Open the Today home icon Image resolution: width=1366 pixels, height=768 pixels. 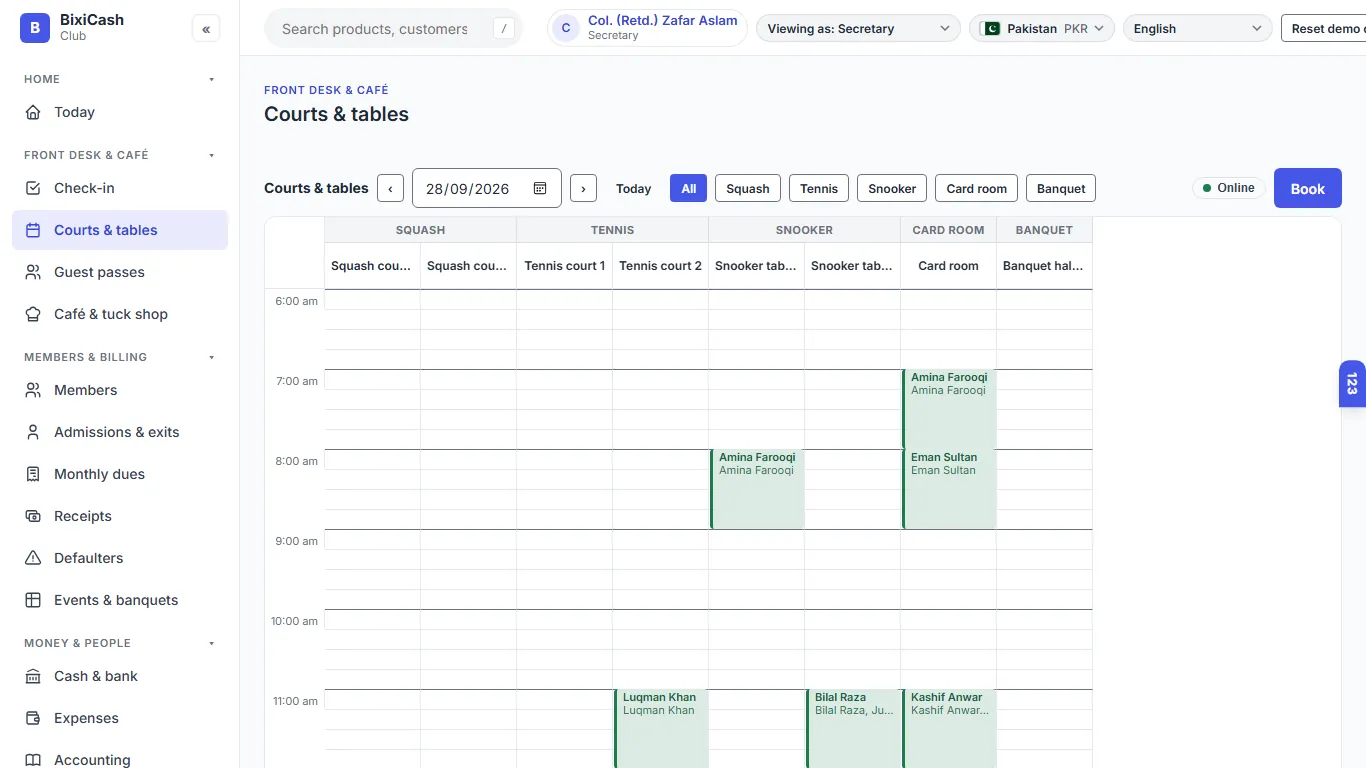click(33, 112)
